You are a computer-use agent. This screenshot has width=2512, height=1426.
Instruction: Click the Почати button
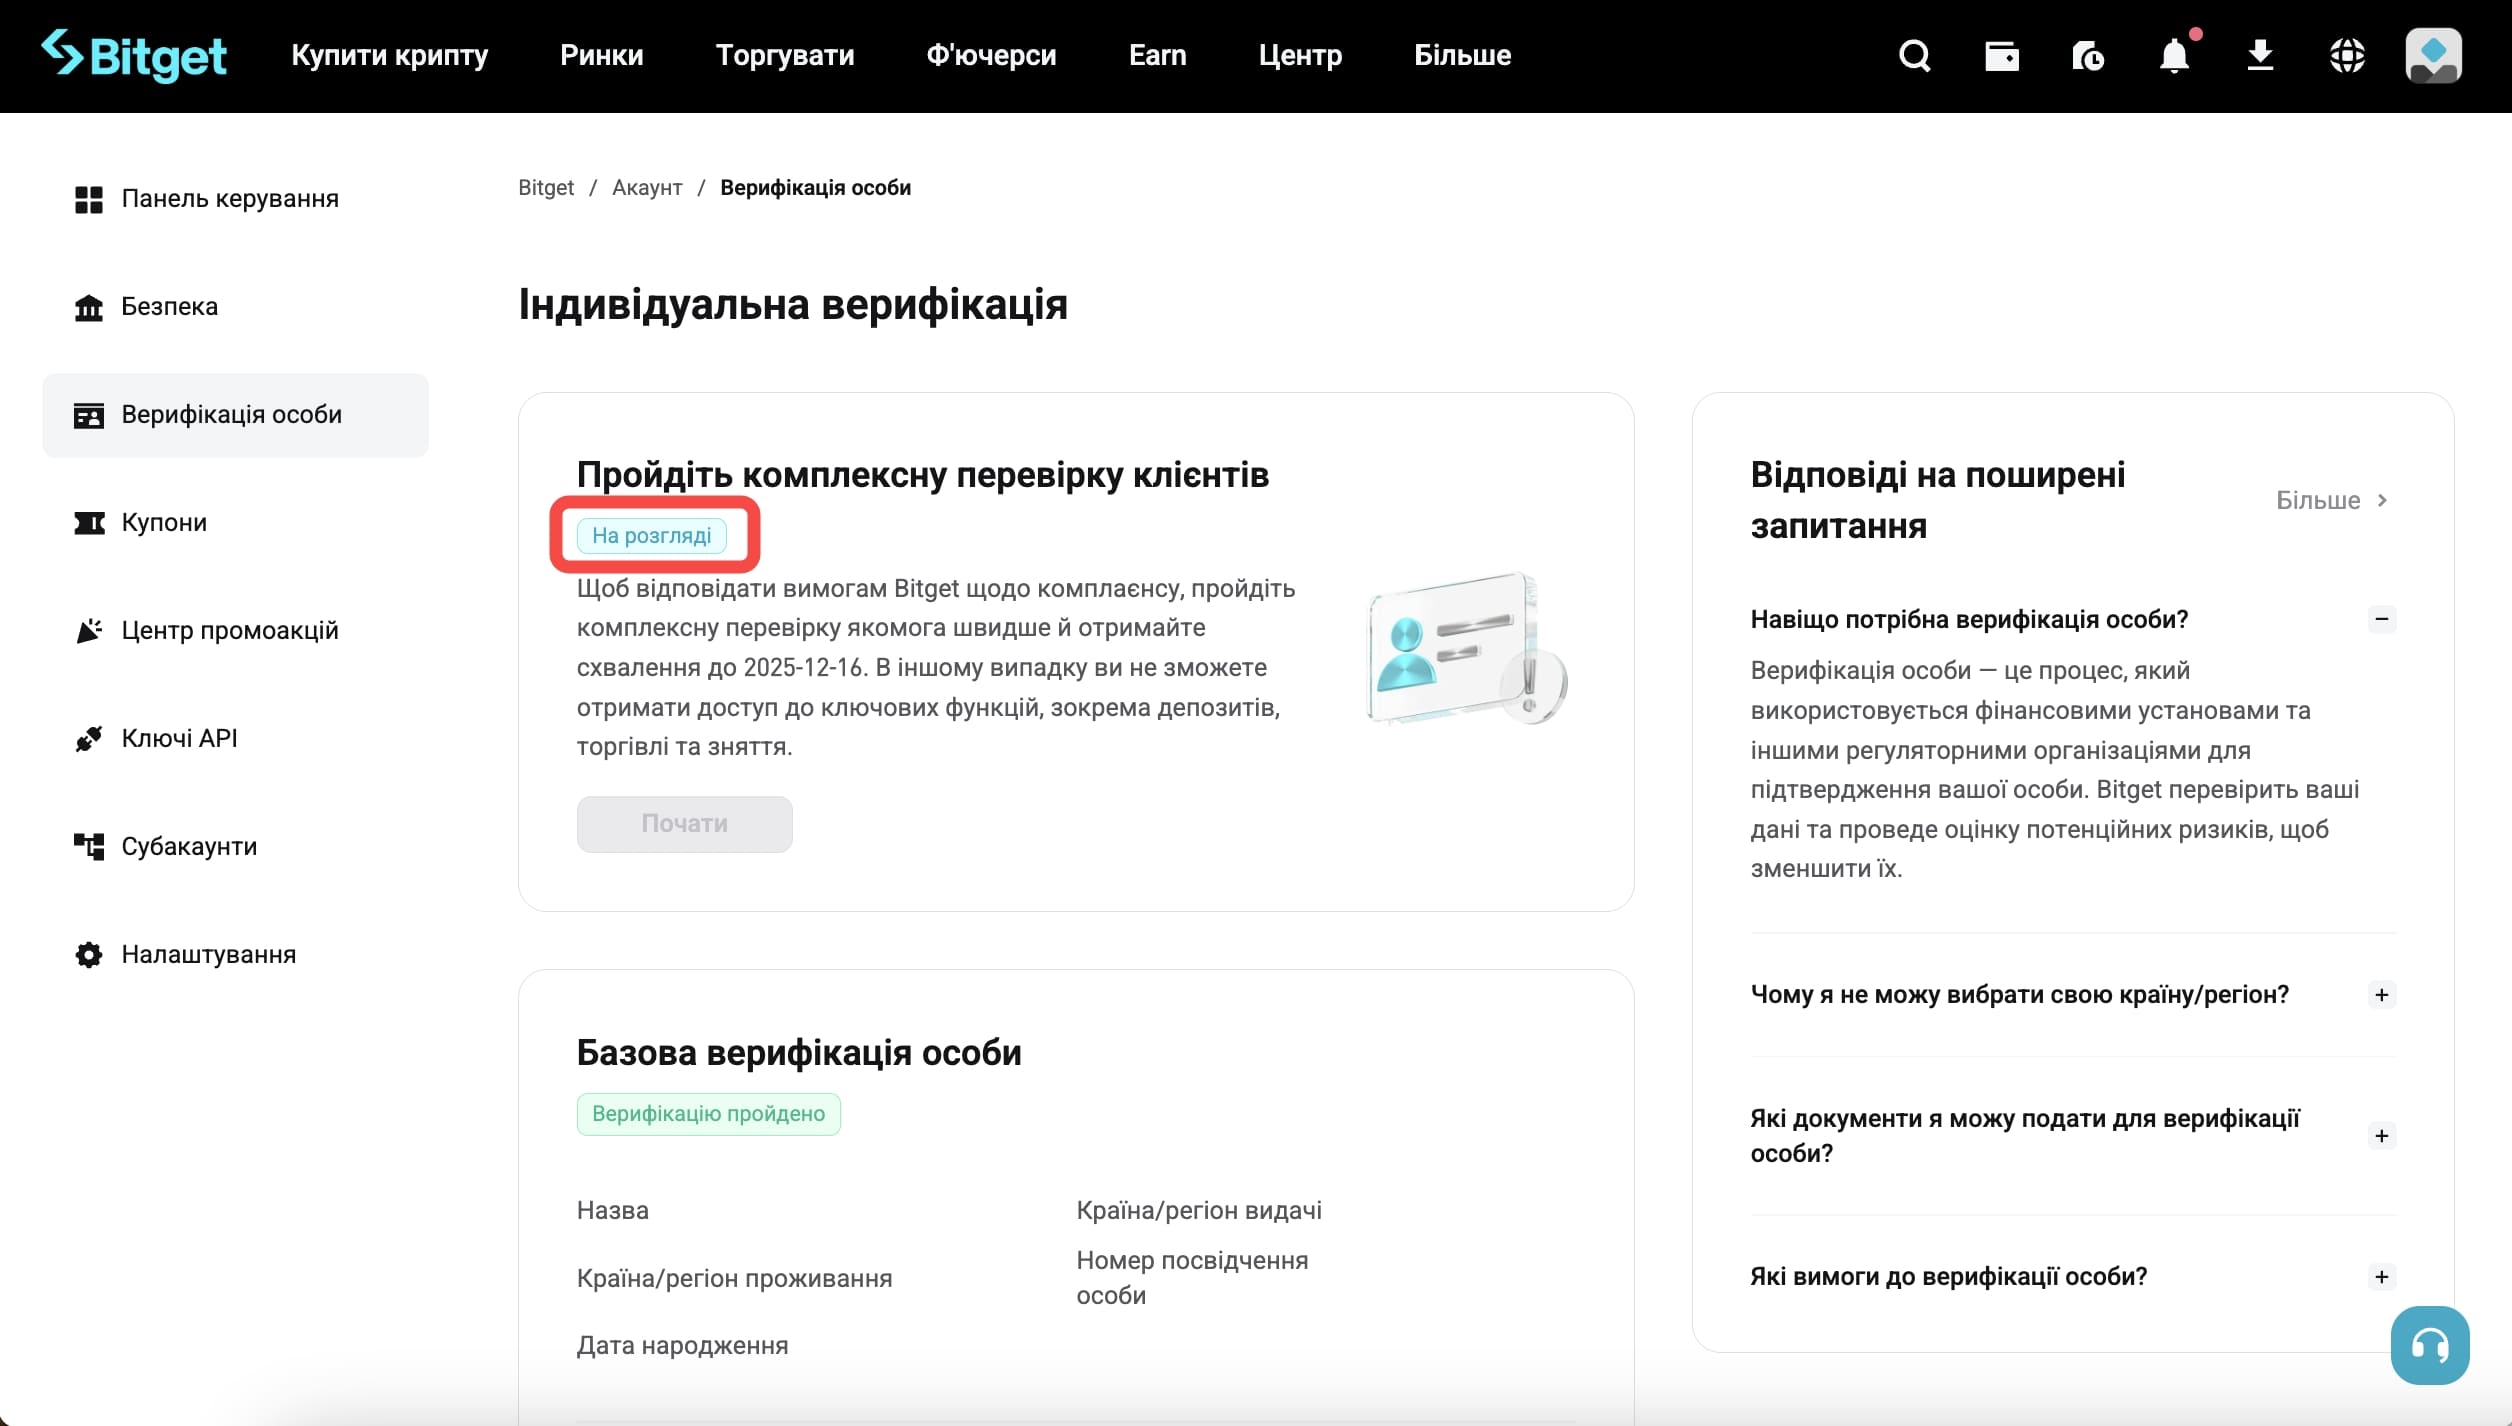coord(684,823)
